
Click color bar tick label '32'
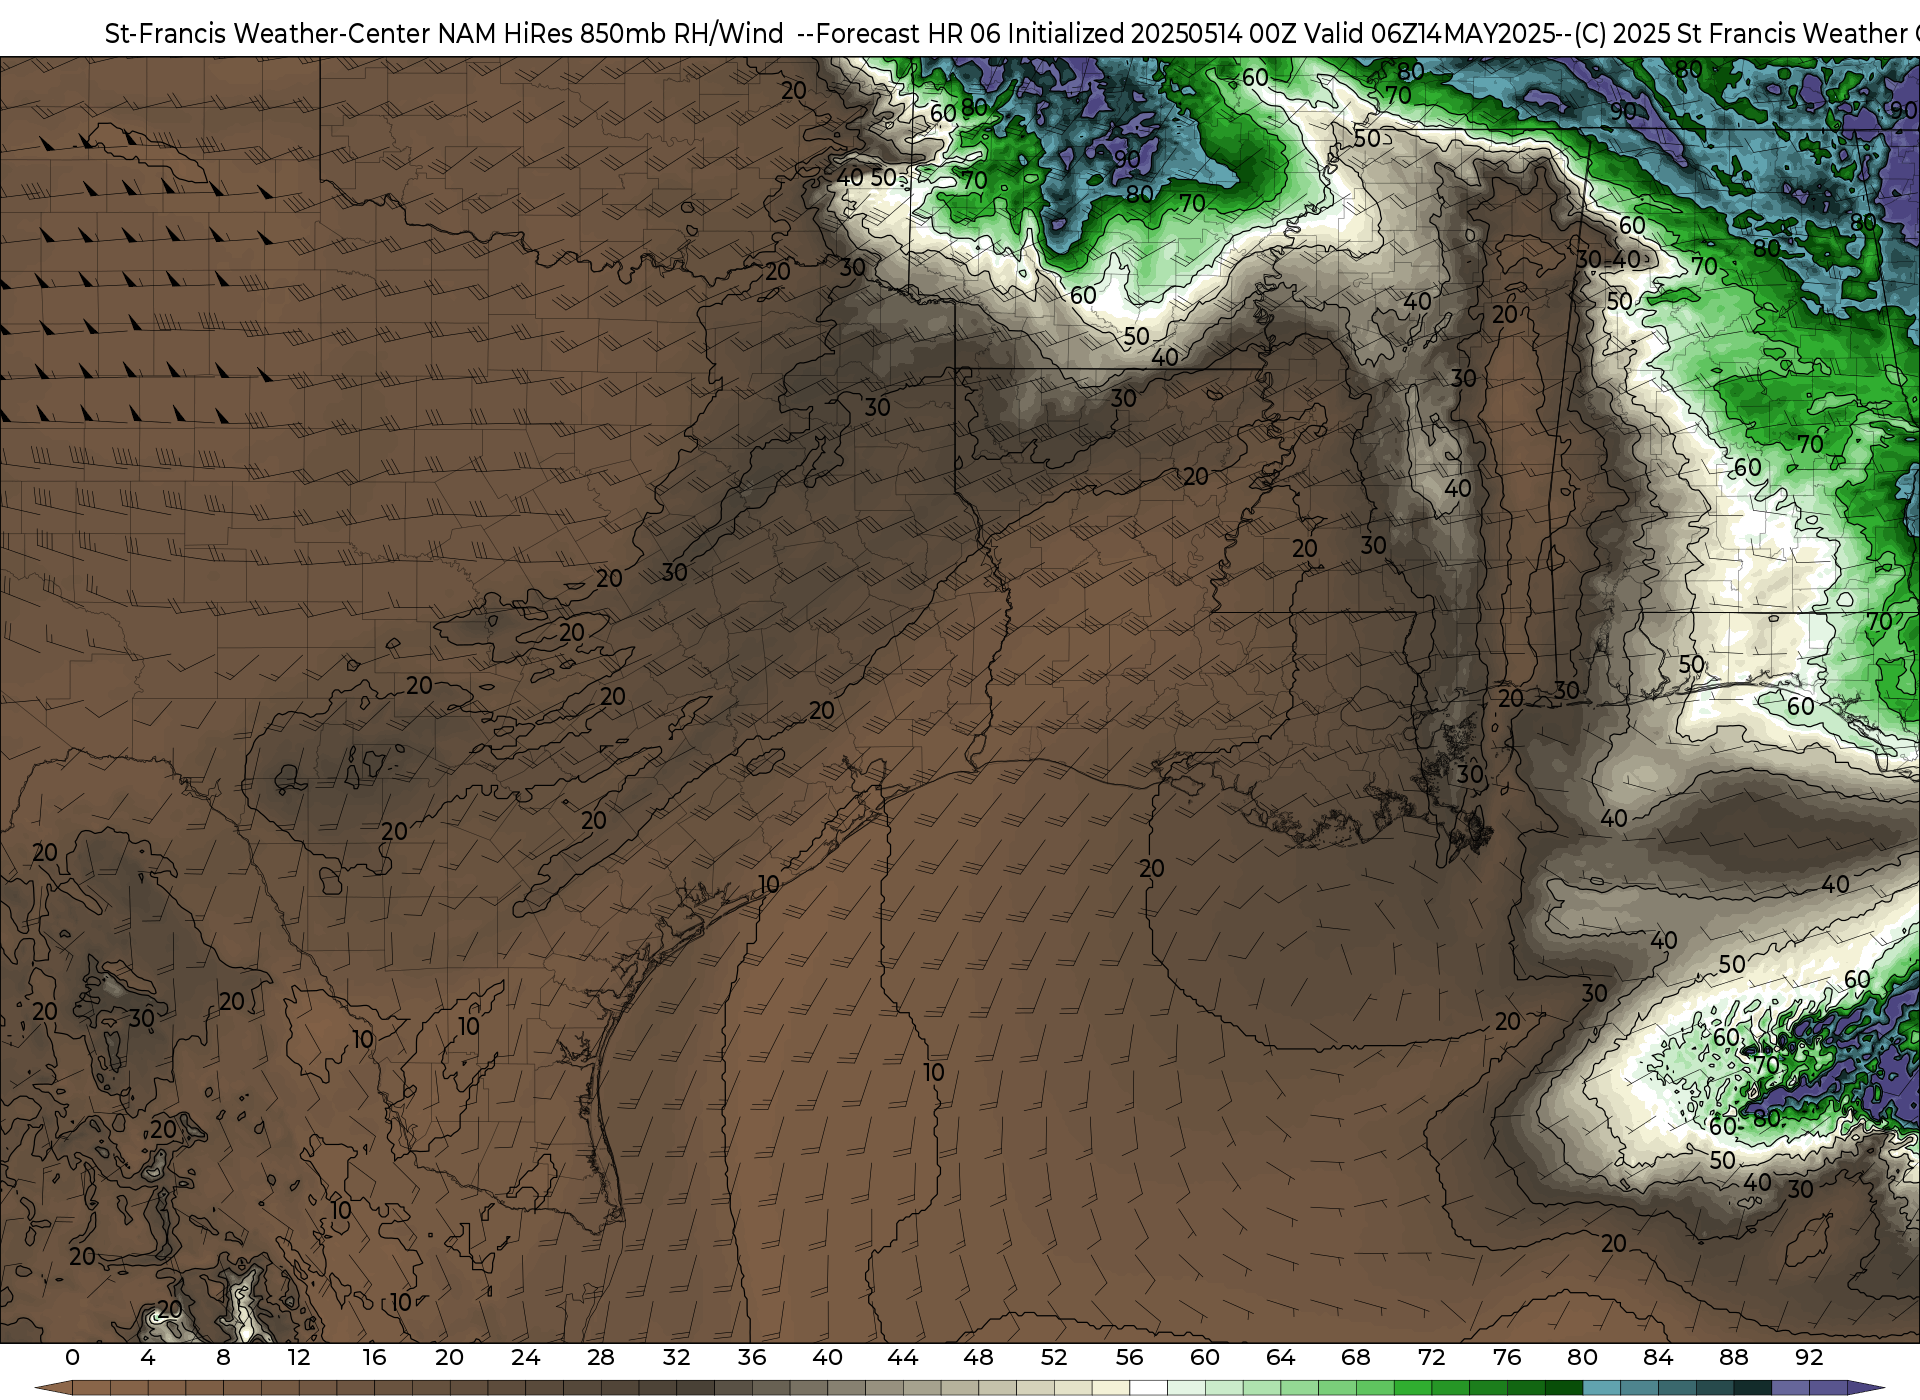[x=676, y=1357]
